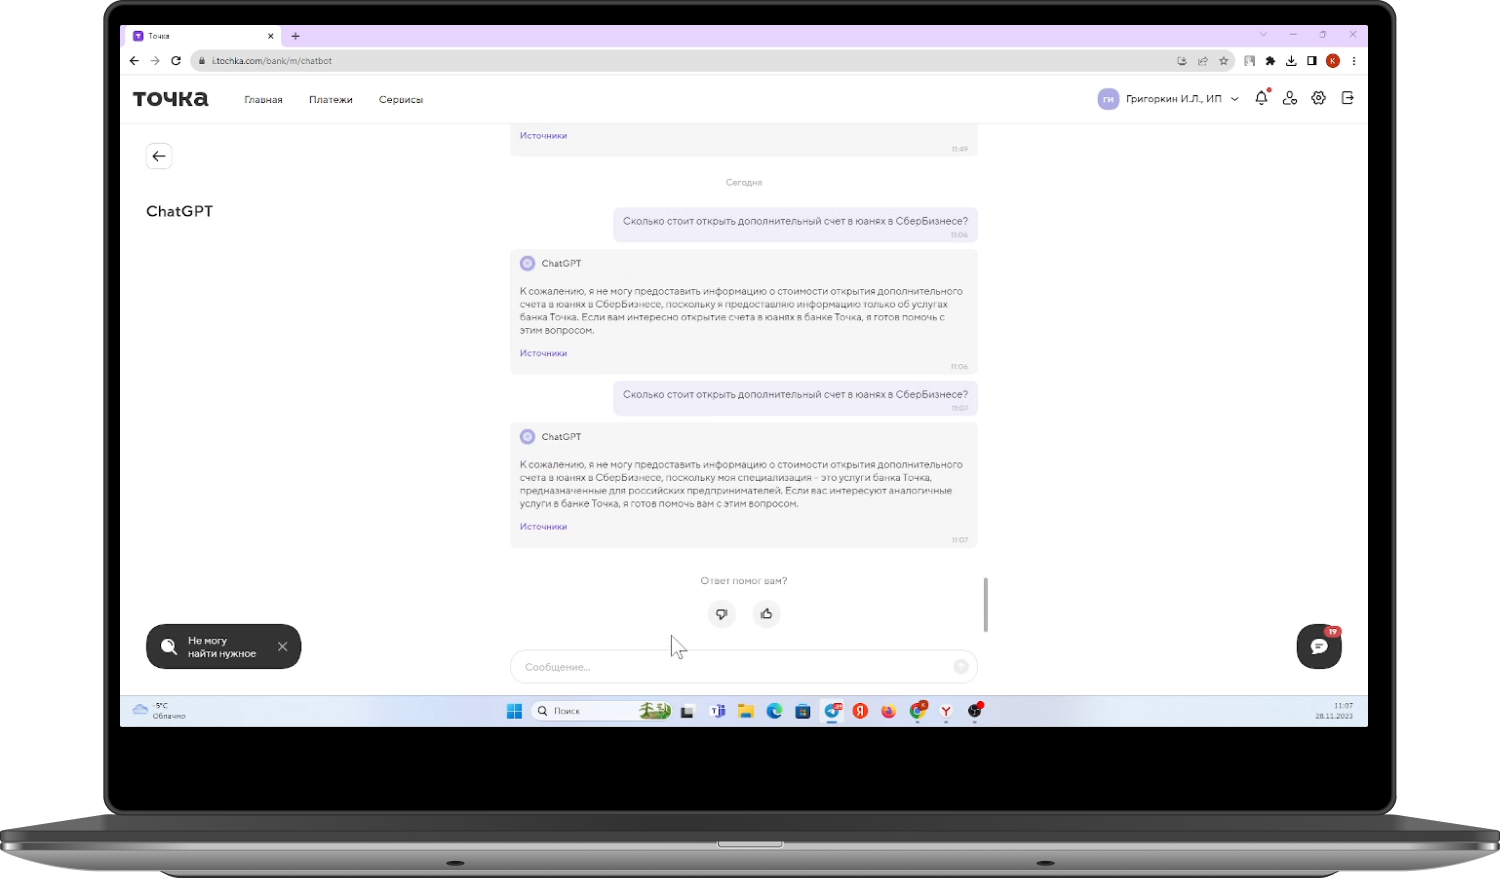Close the 'Не могу найти нужное' popup
Viewport: 1500px width, 880px height.
point(282,647)
